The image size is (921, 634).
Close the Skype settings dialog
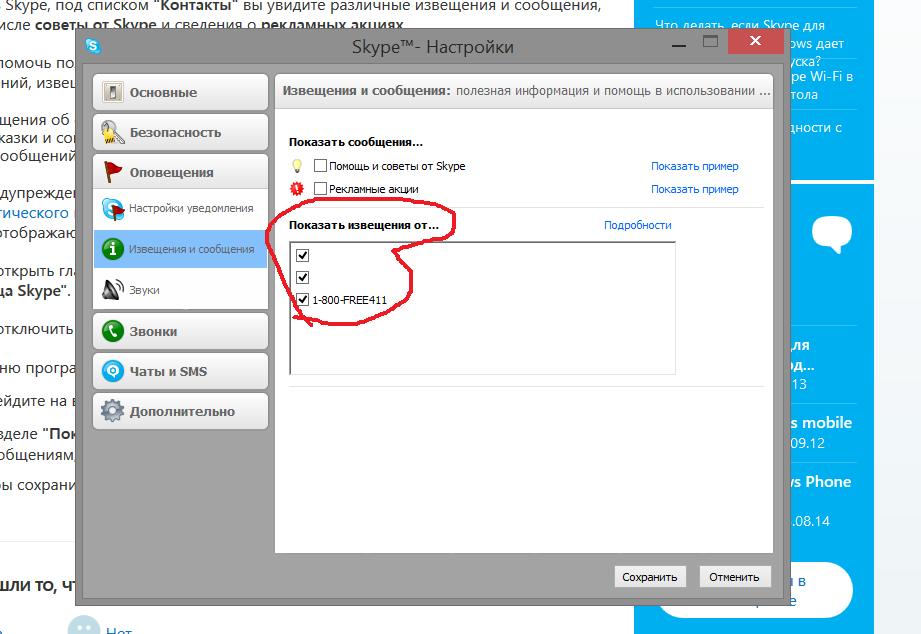pos(755,41)
